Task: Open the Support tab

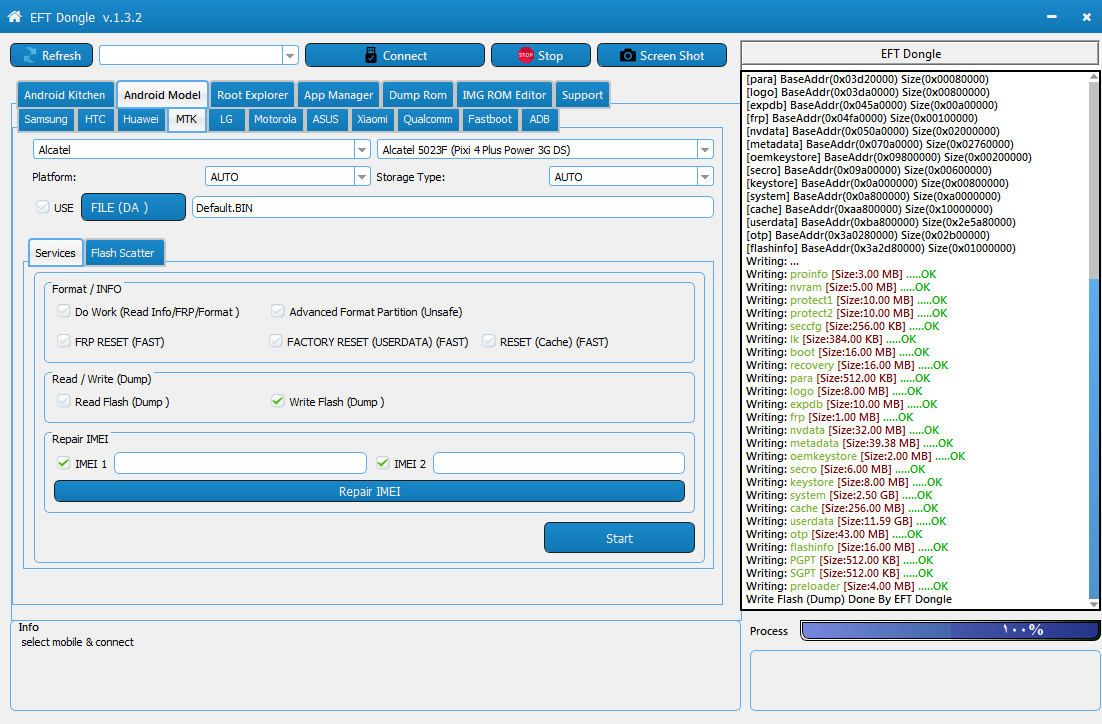Action: coord(583,95)
